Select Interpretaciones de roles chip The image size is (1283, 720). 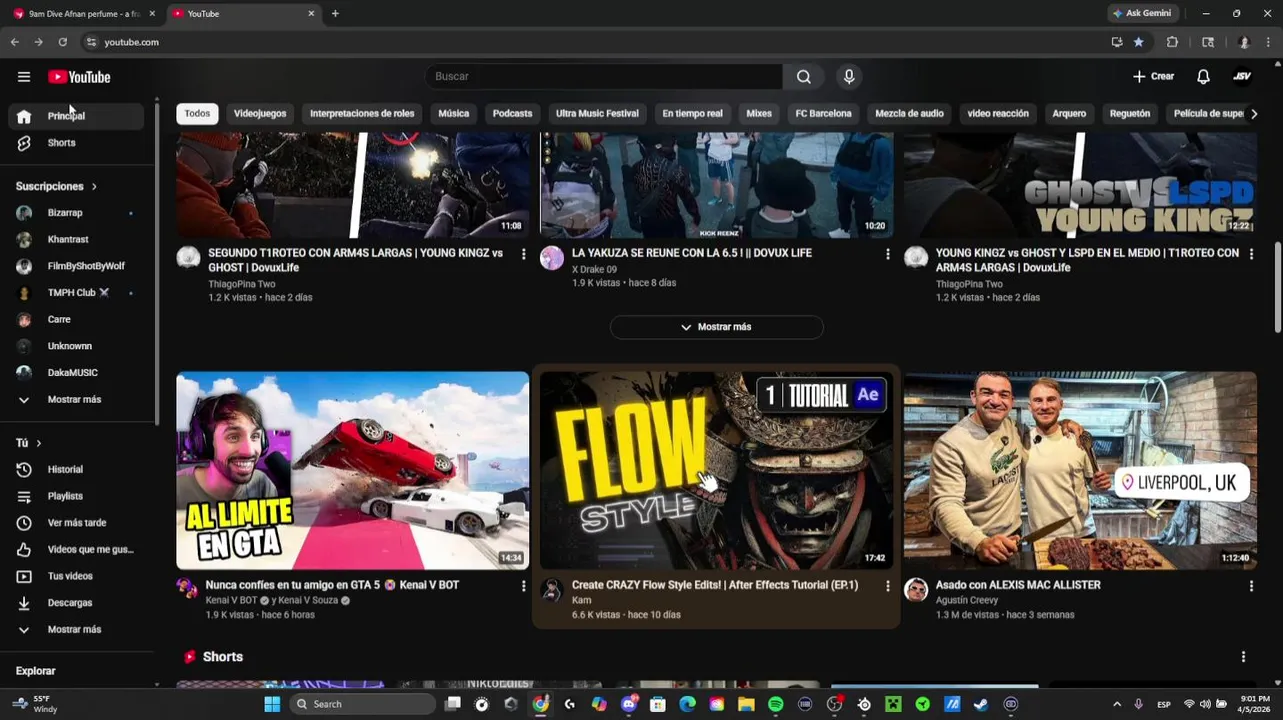(362, 114)
